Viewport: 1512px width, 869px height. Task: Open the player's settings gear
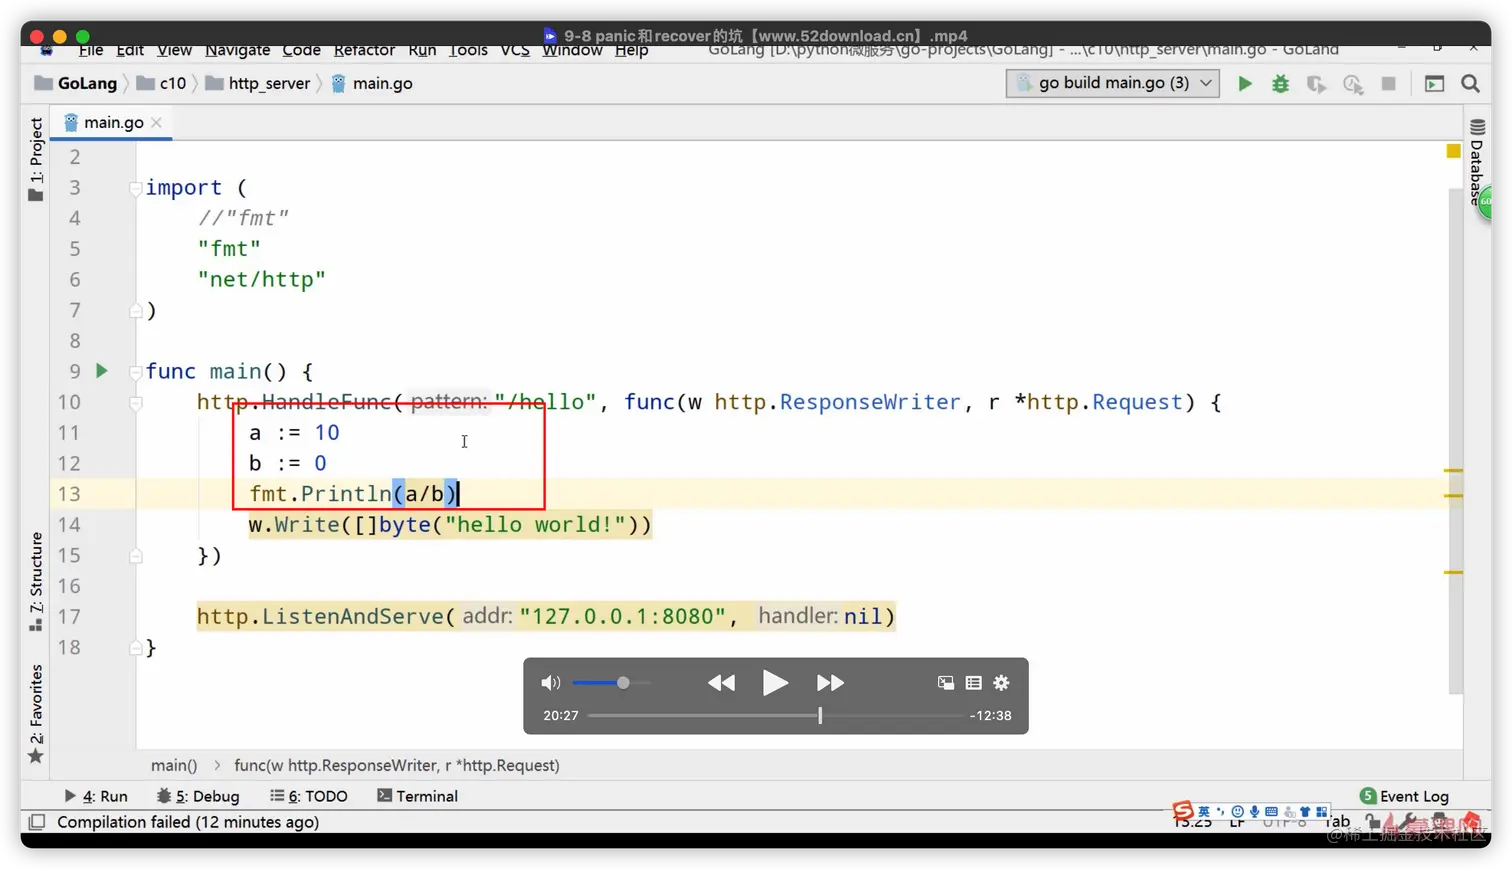1001,683
